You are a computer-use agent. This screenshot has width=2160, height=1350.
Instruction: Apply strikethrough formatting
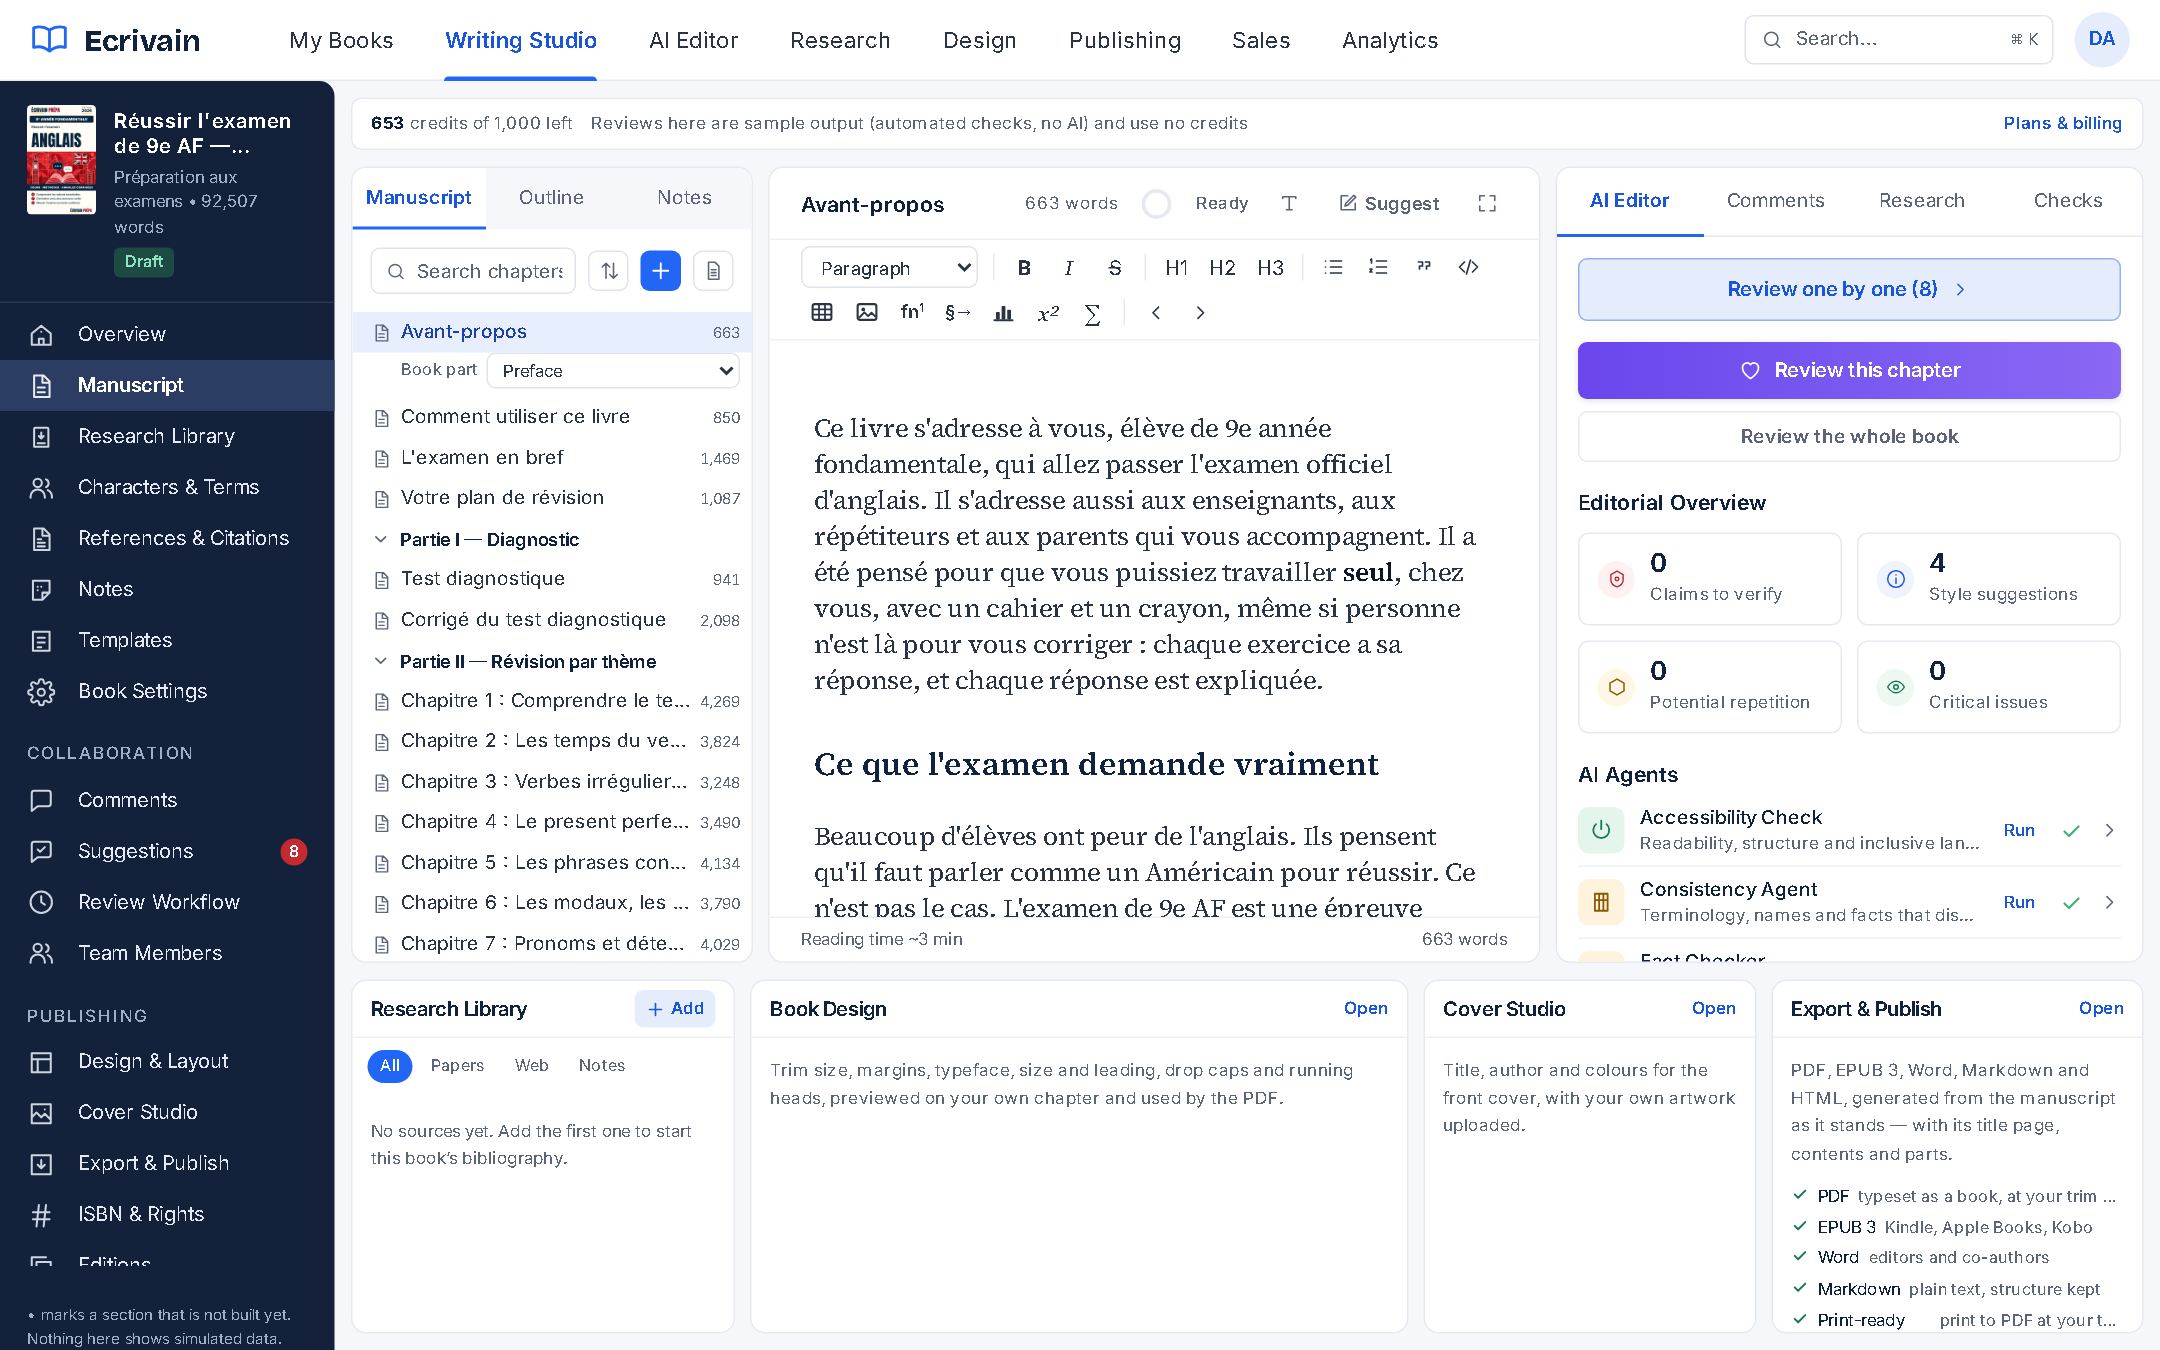tap(1115, 268)
